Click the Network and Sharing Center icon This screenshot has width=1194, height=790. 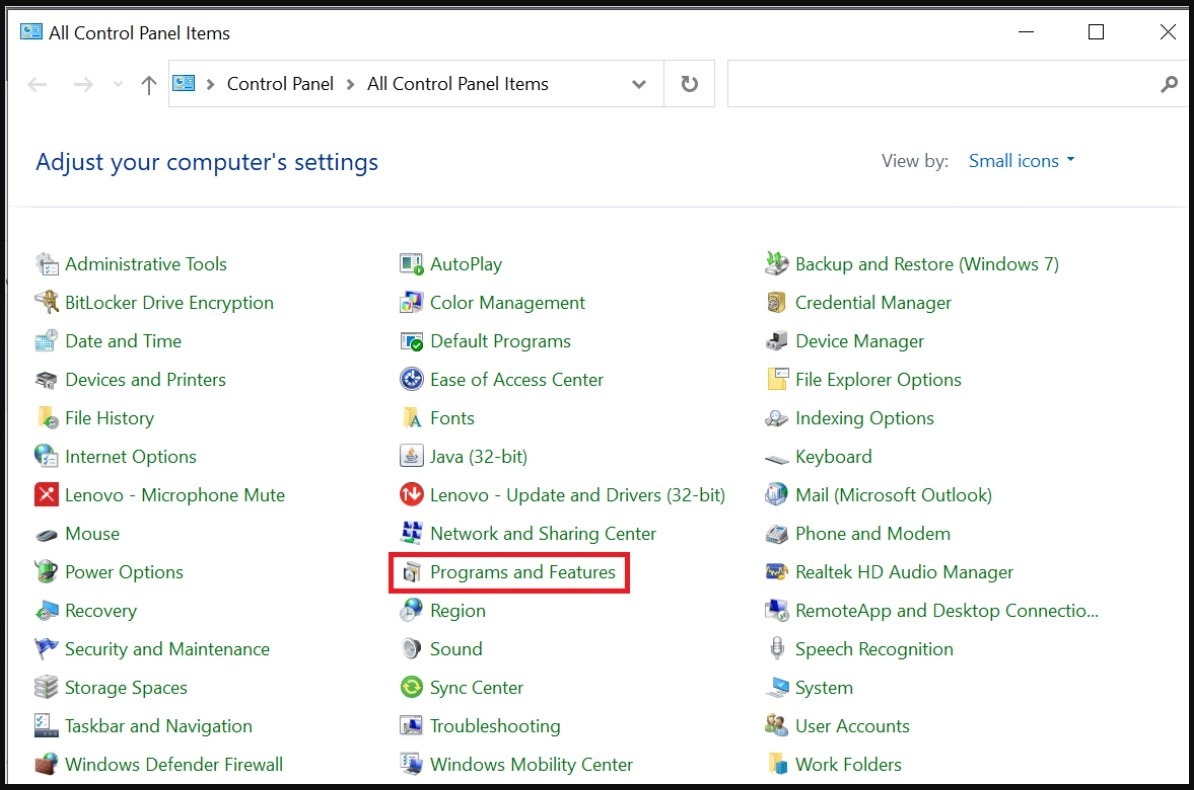click(x=411, y=533)
